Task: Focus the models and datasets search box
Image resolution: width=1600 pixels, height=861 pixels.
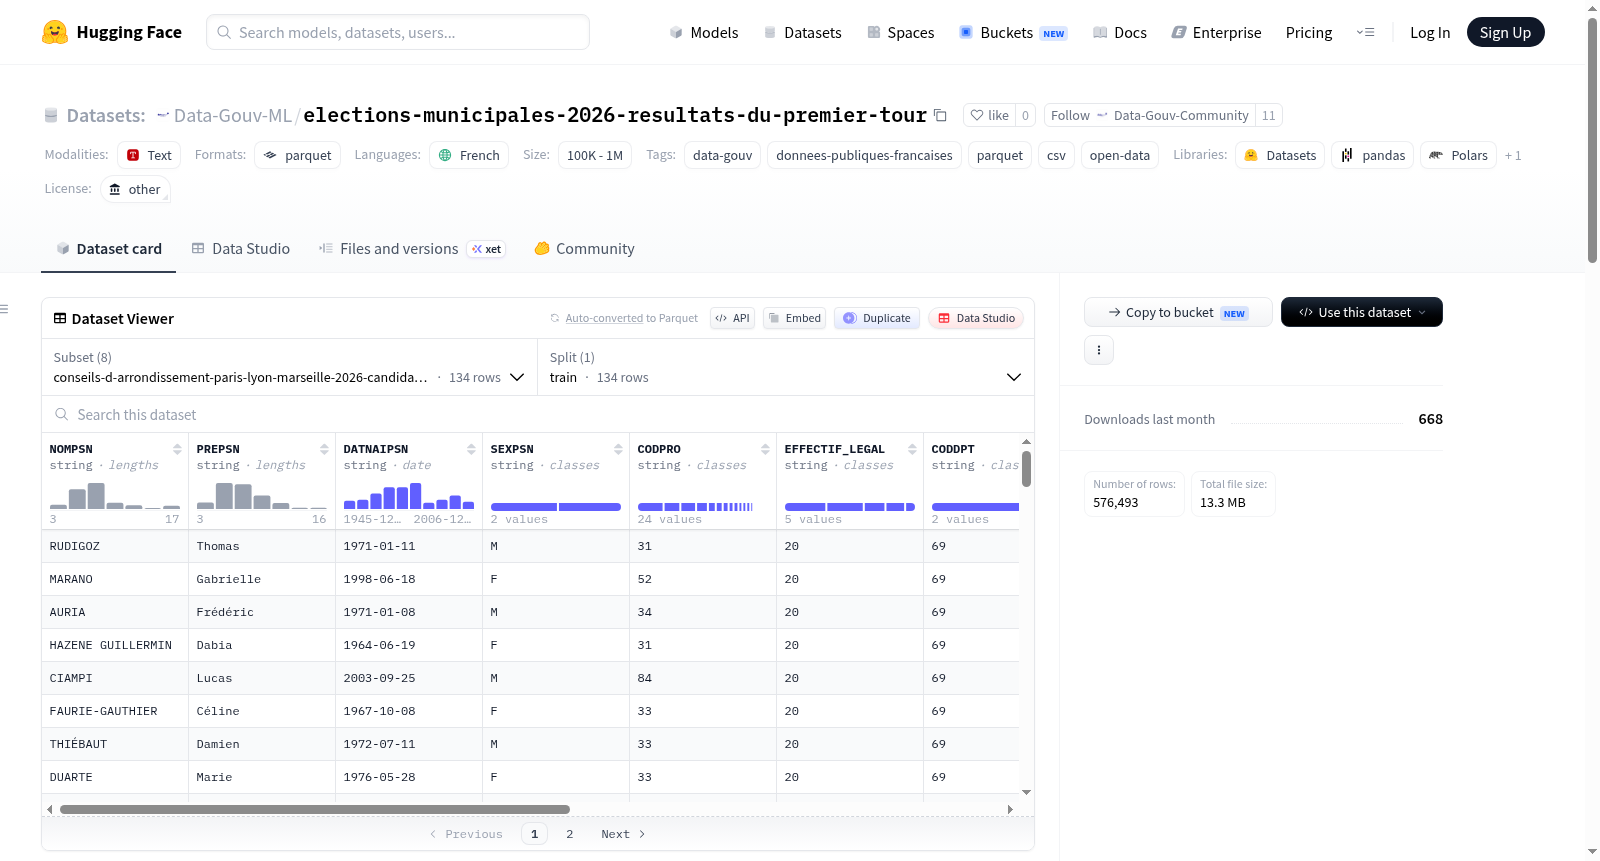Action: tap(398, 32)
